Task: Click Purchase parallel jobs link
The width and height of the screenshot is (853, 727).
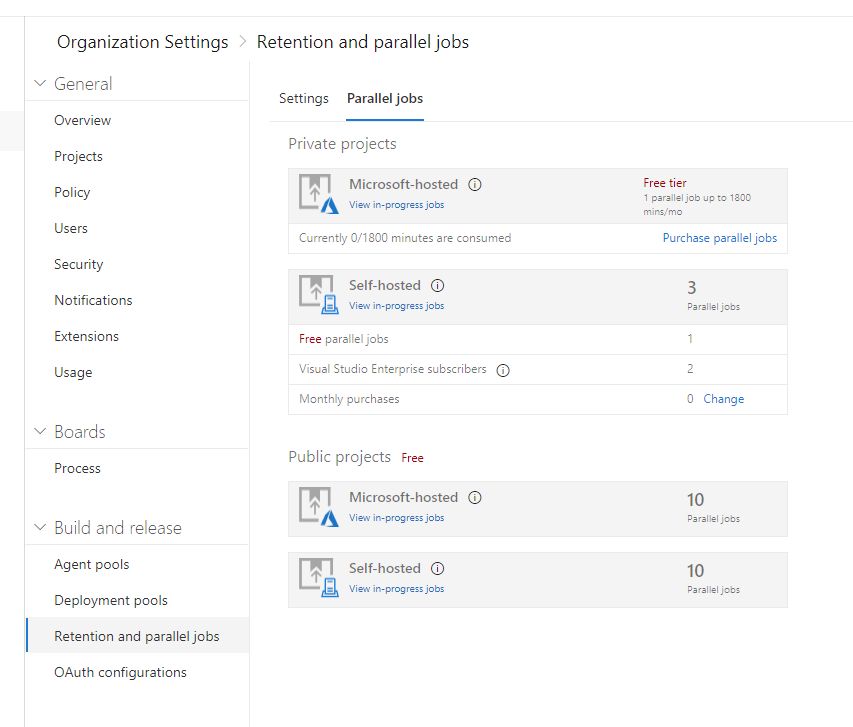Action: point(720,238)
